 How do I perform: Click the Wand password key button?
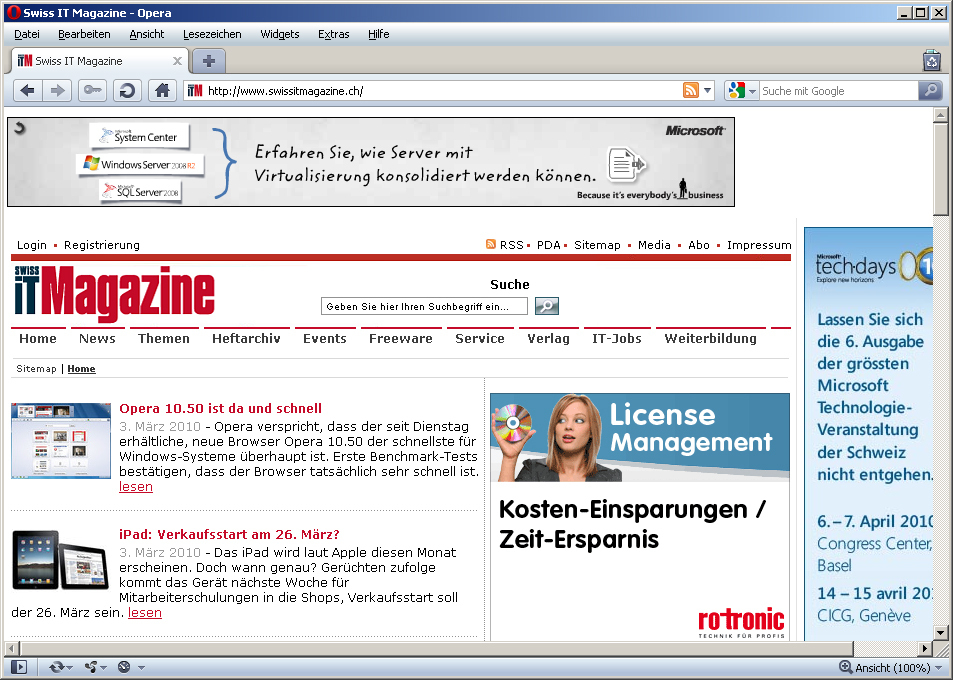point(92,91)
